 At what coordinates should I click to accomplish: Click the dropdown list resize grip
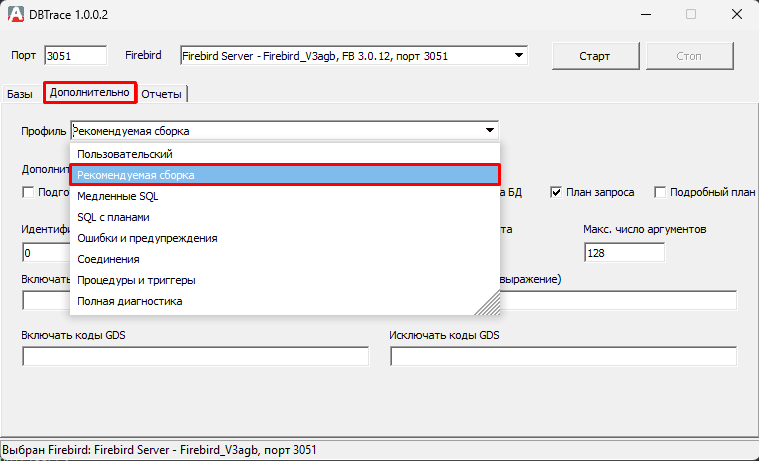point(488,303)
